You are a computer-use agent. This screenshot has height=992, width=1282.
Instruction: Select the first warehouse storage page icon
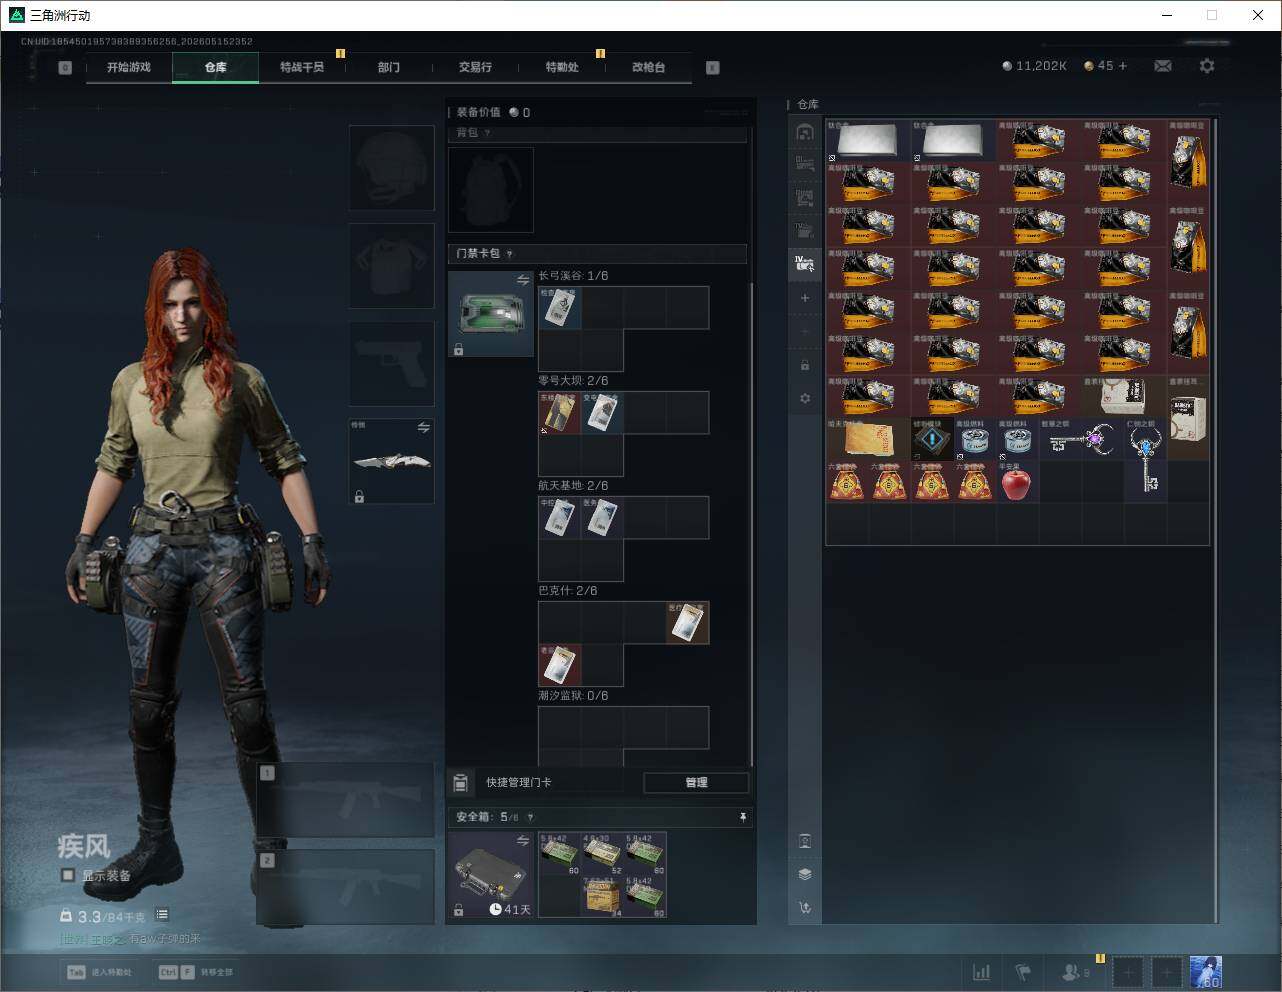point(805,132)
